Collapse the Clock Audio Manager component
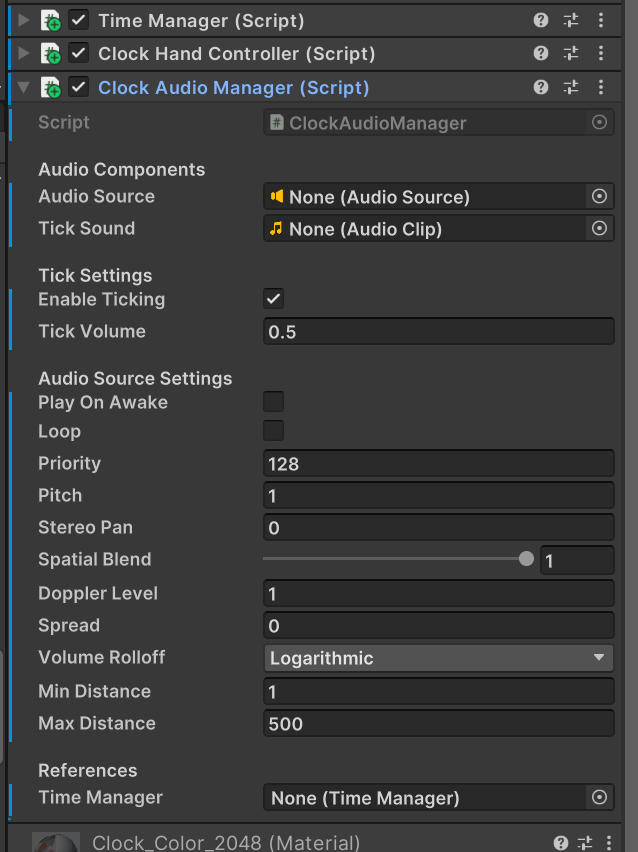638x852 pixels. pos(23,87)
